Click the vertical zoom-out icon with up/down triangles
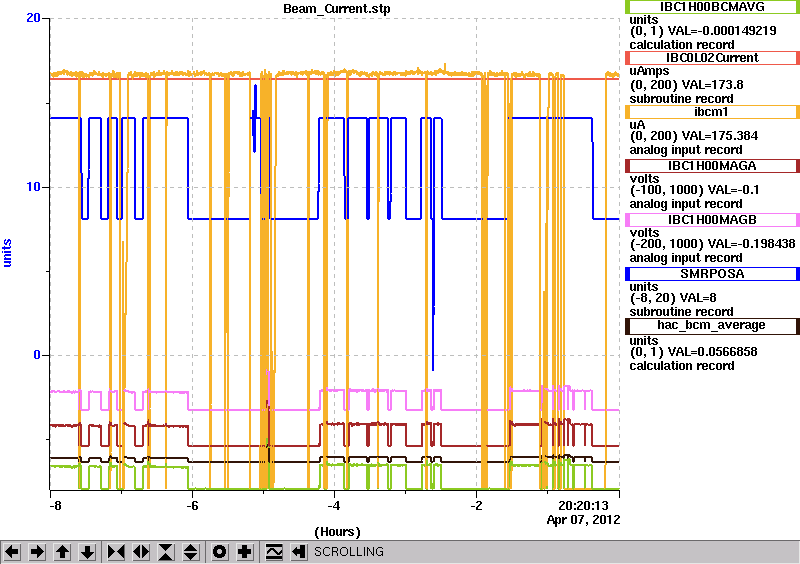Image resolution: width=800 pixels, height=564 pixels. (x=191, y=552)
